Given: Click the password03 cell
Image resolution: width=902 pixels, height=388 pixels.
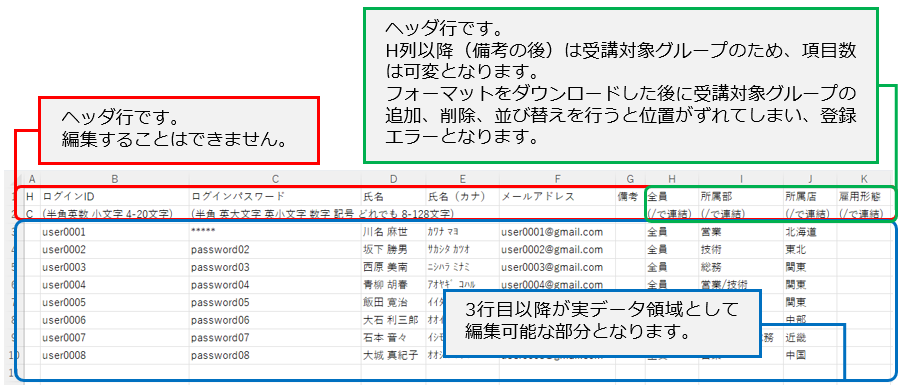Looking at the screenshot, I should pos(275,267).
